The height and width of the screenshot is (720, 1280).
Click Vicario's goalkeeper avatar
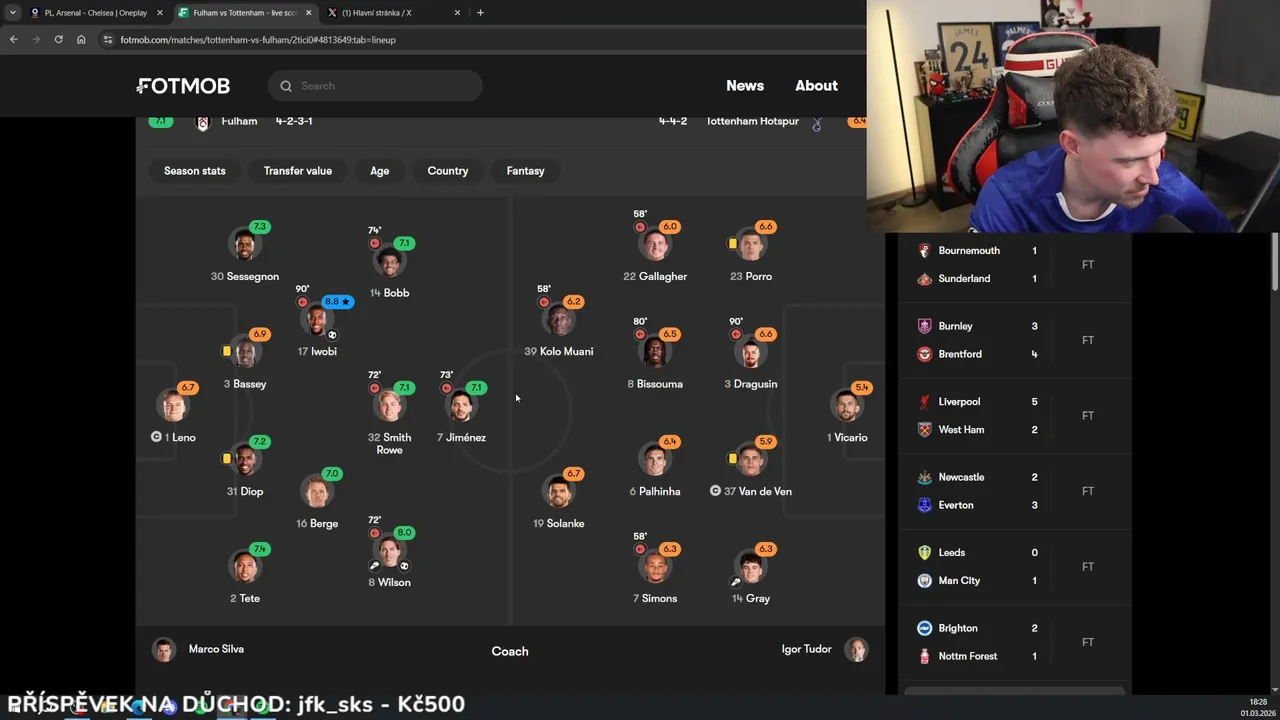tap(848, 406)
